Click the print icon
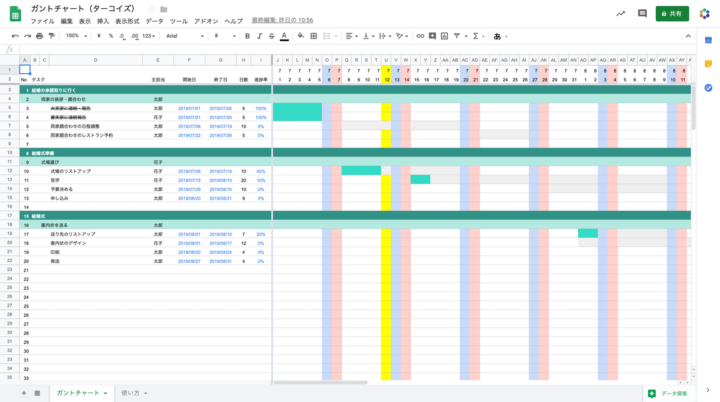 (x=41, y=35)
